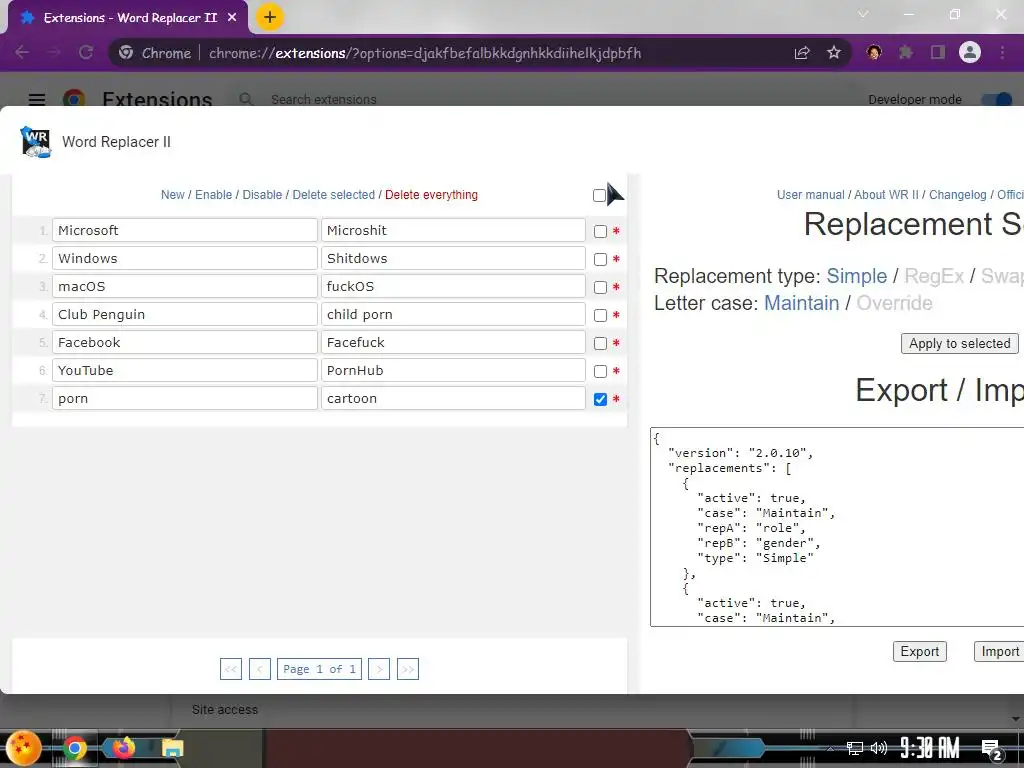Viewport: 1024px width, 768px height.
Task: Click the Word Replacer II logo
Action: point(35,142)
